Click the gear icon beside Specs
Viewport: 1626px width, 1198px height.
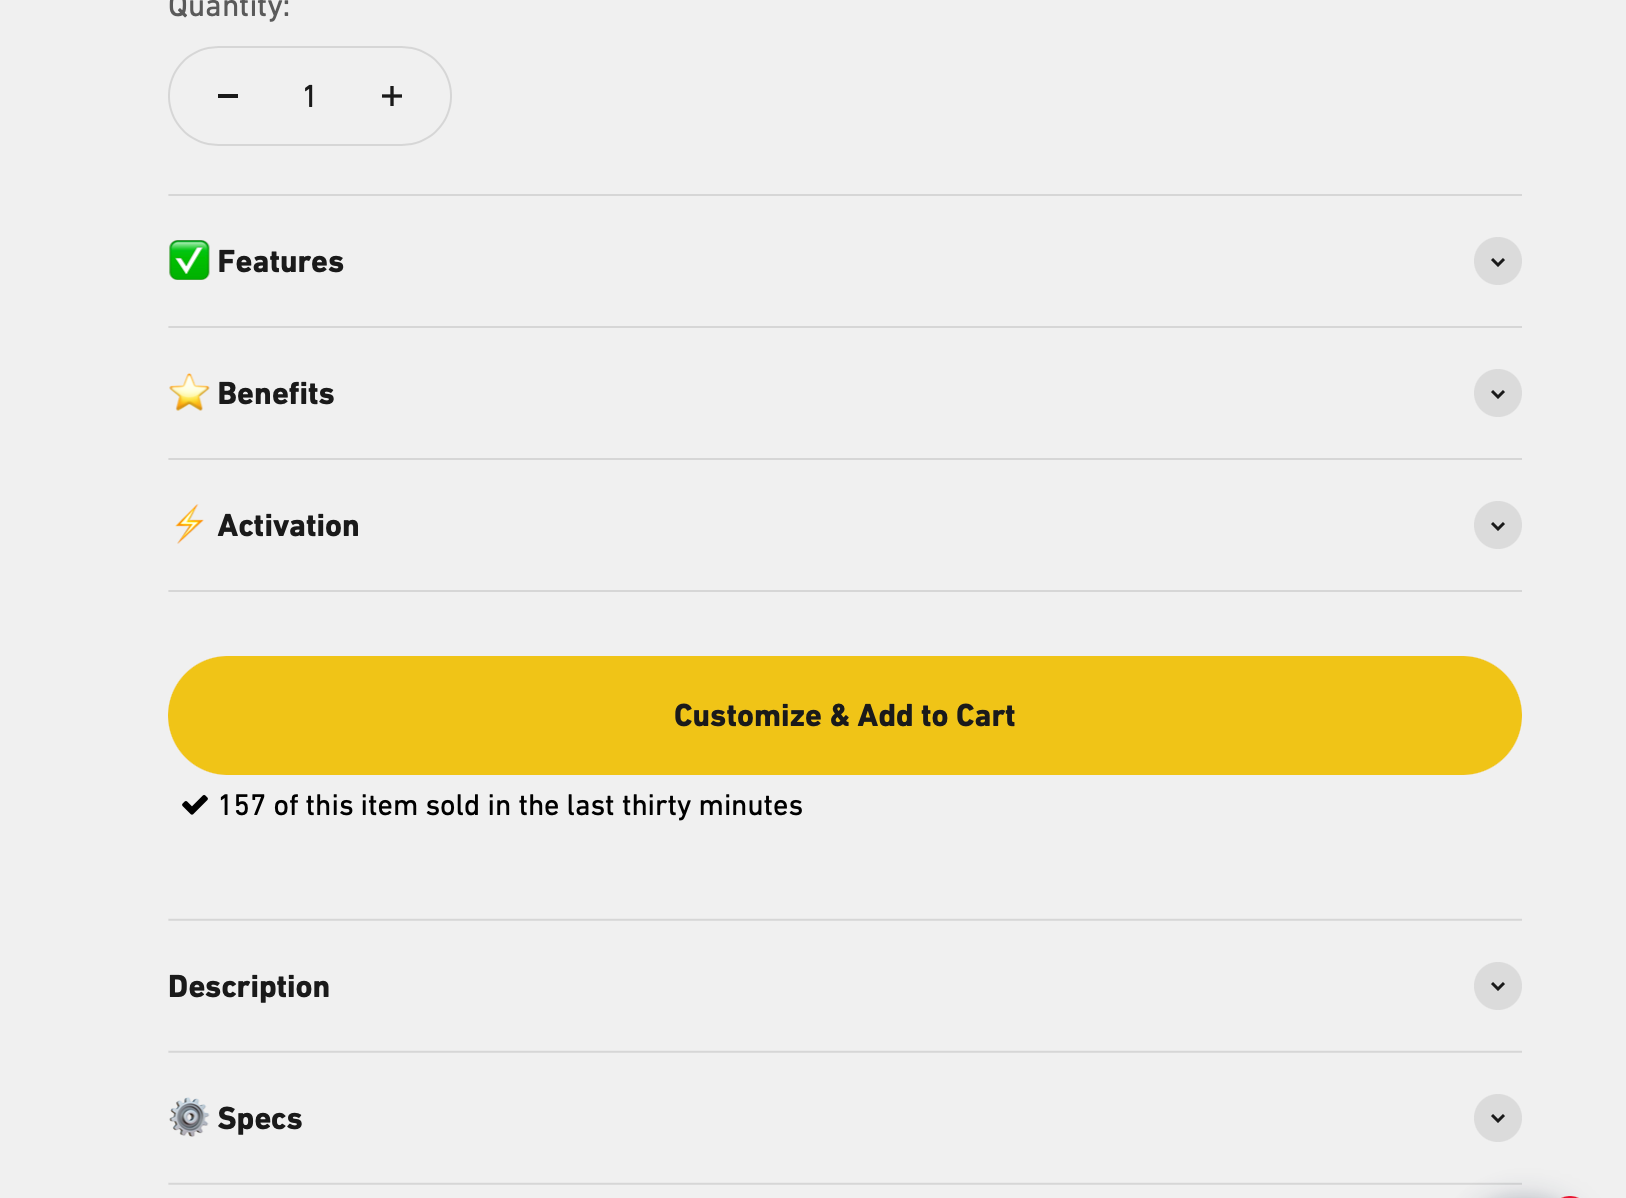pos(189,1117)
